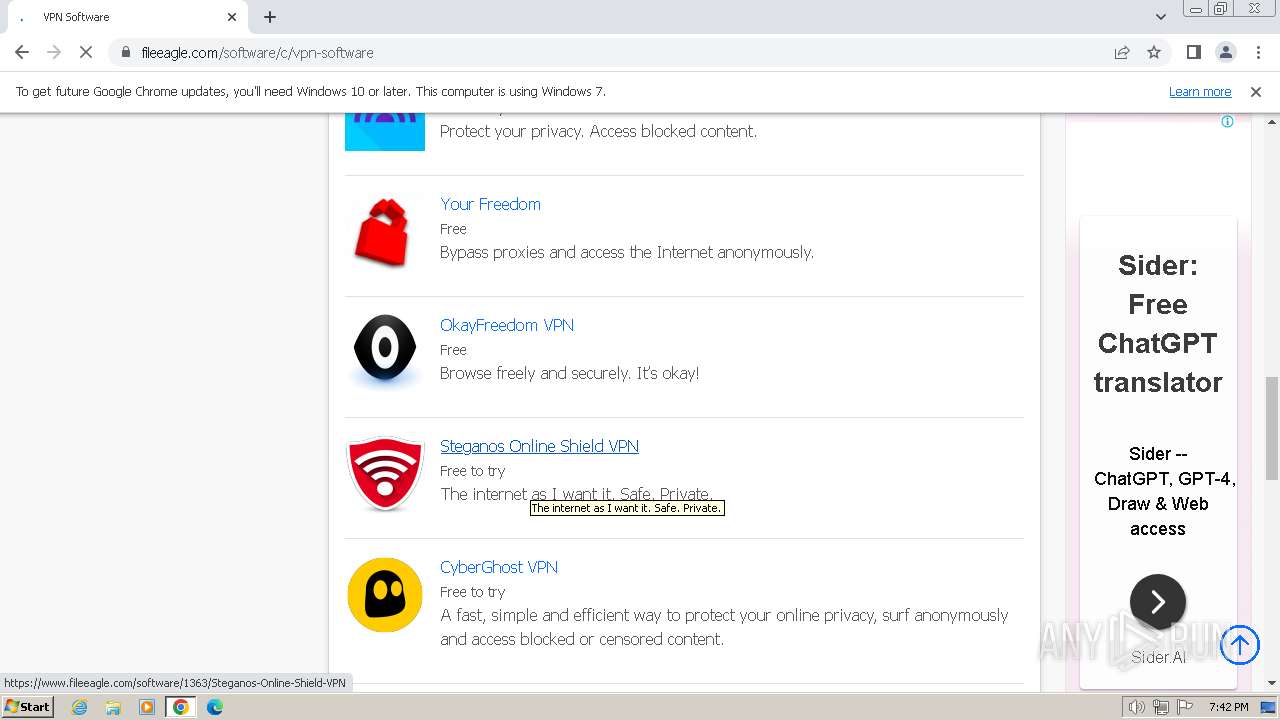Open the Your Freedom link
Image resolution: width=1280 pixels, height=720 pixels.
490,204
